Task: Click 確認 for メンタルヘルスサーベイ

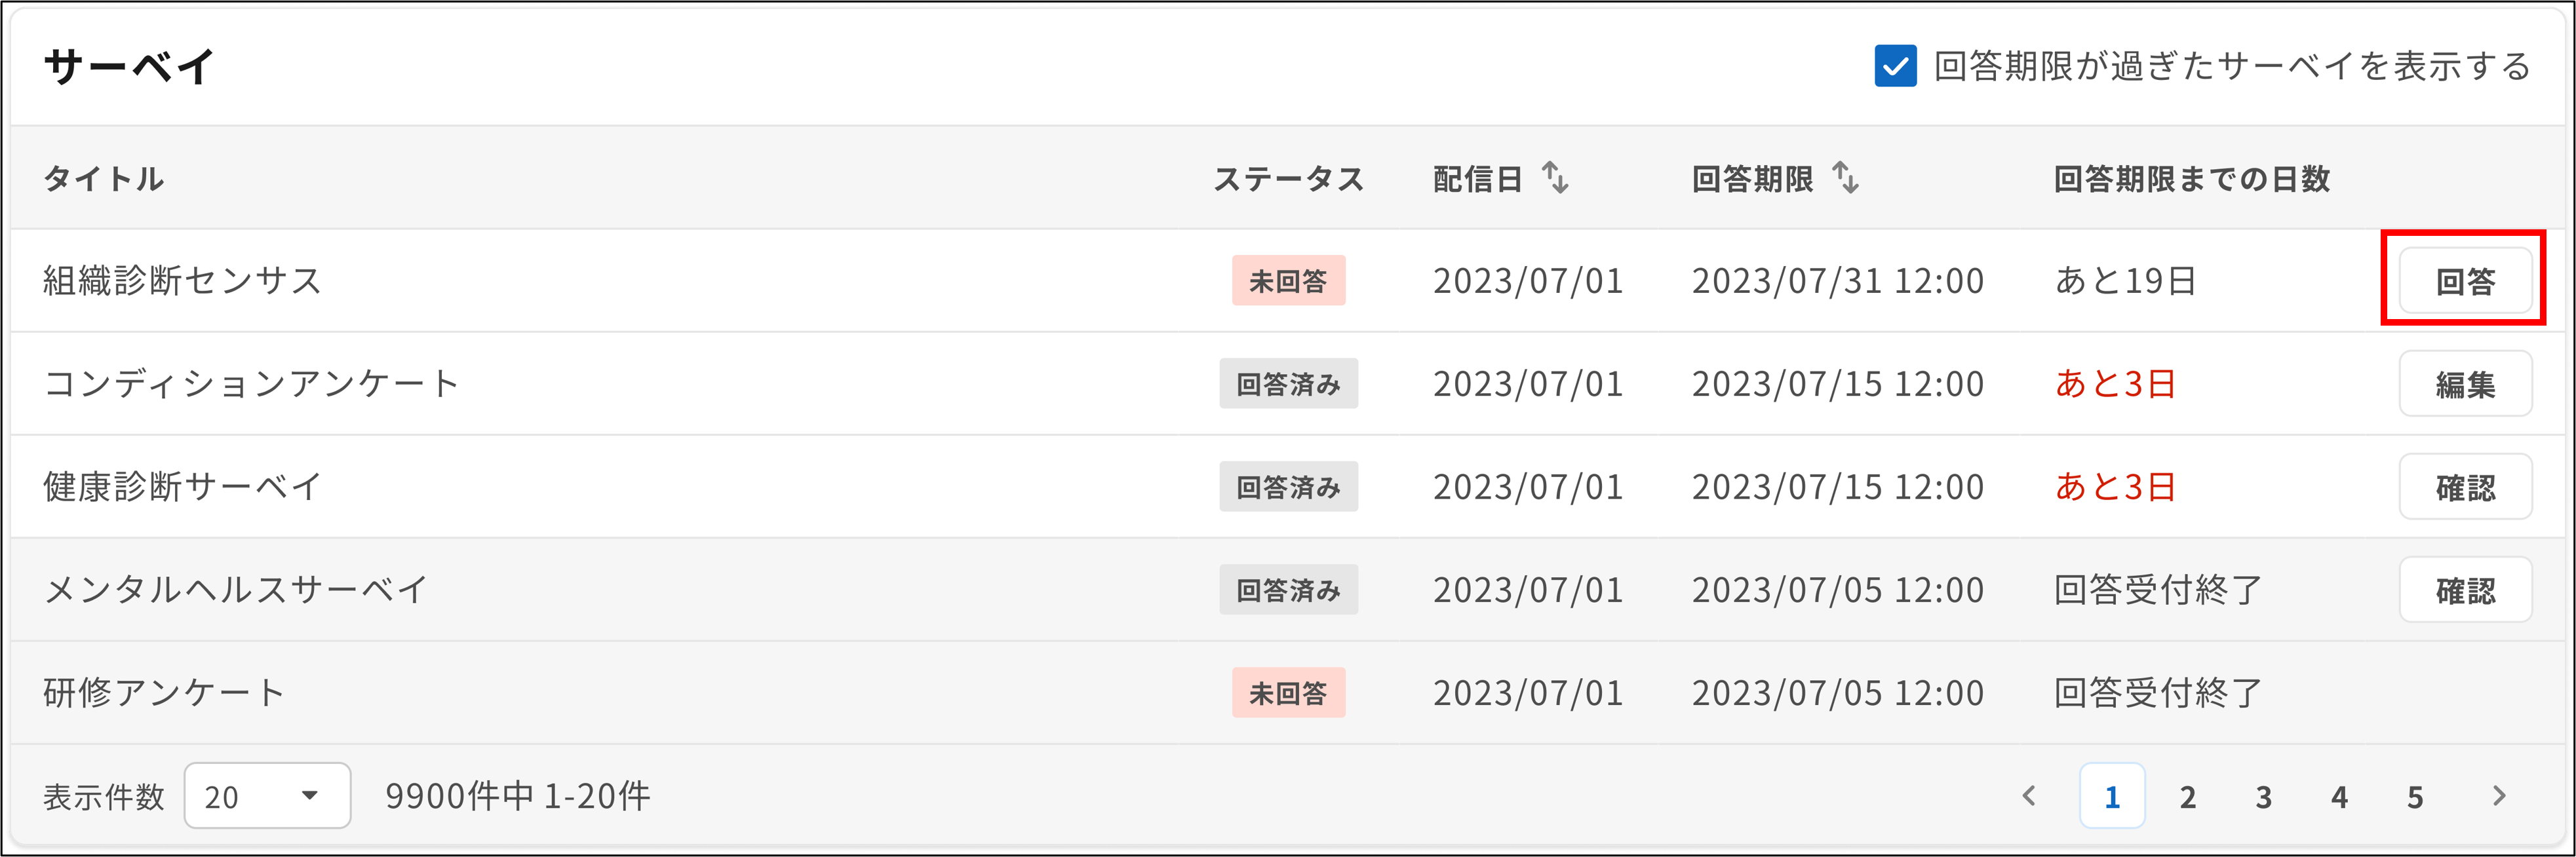Action: pyautogui.click(x=2465, y=589)
